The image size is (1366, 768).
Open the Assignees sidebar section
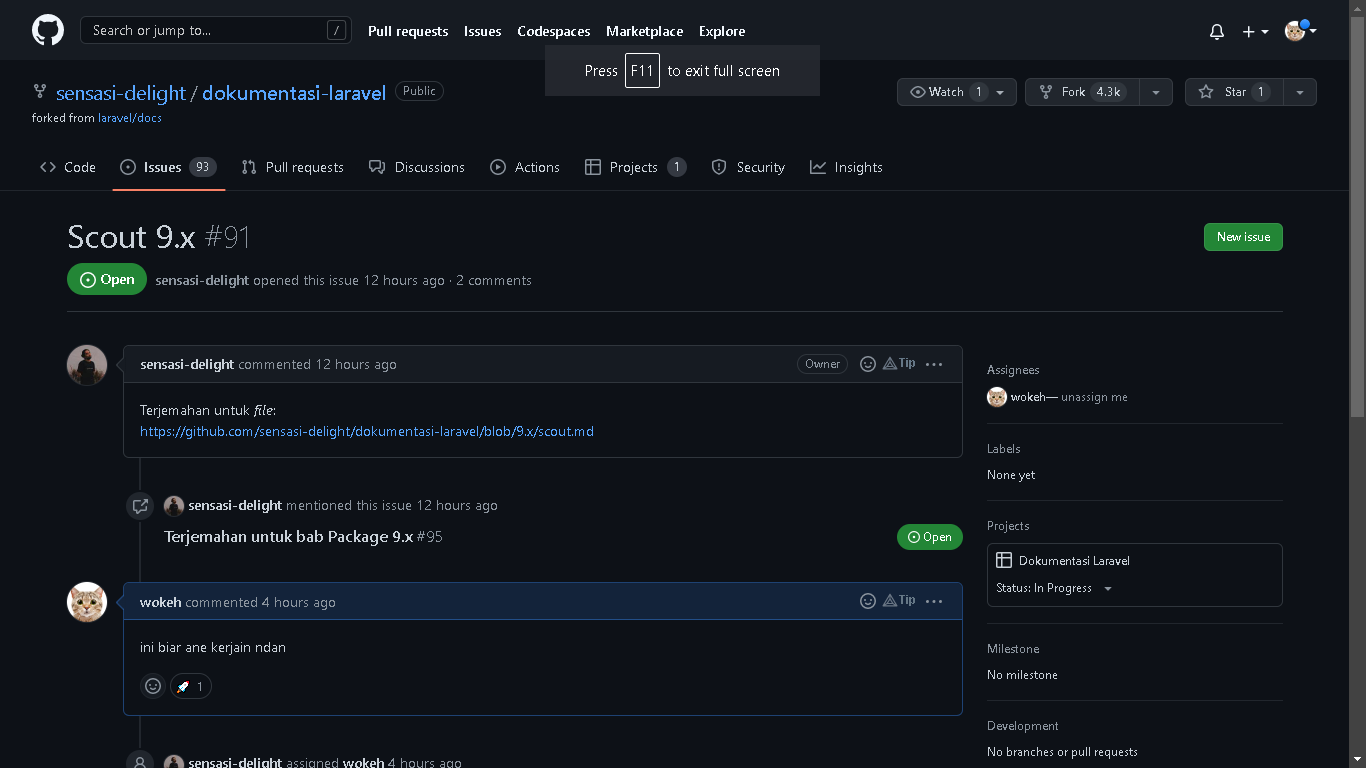[1013, 370]
